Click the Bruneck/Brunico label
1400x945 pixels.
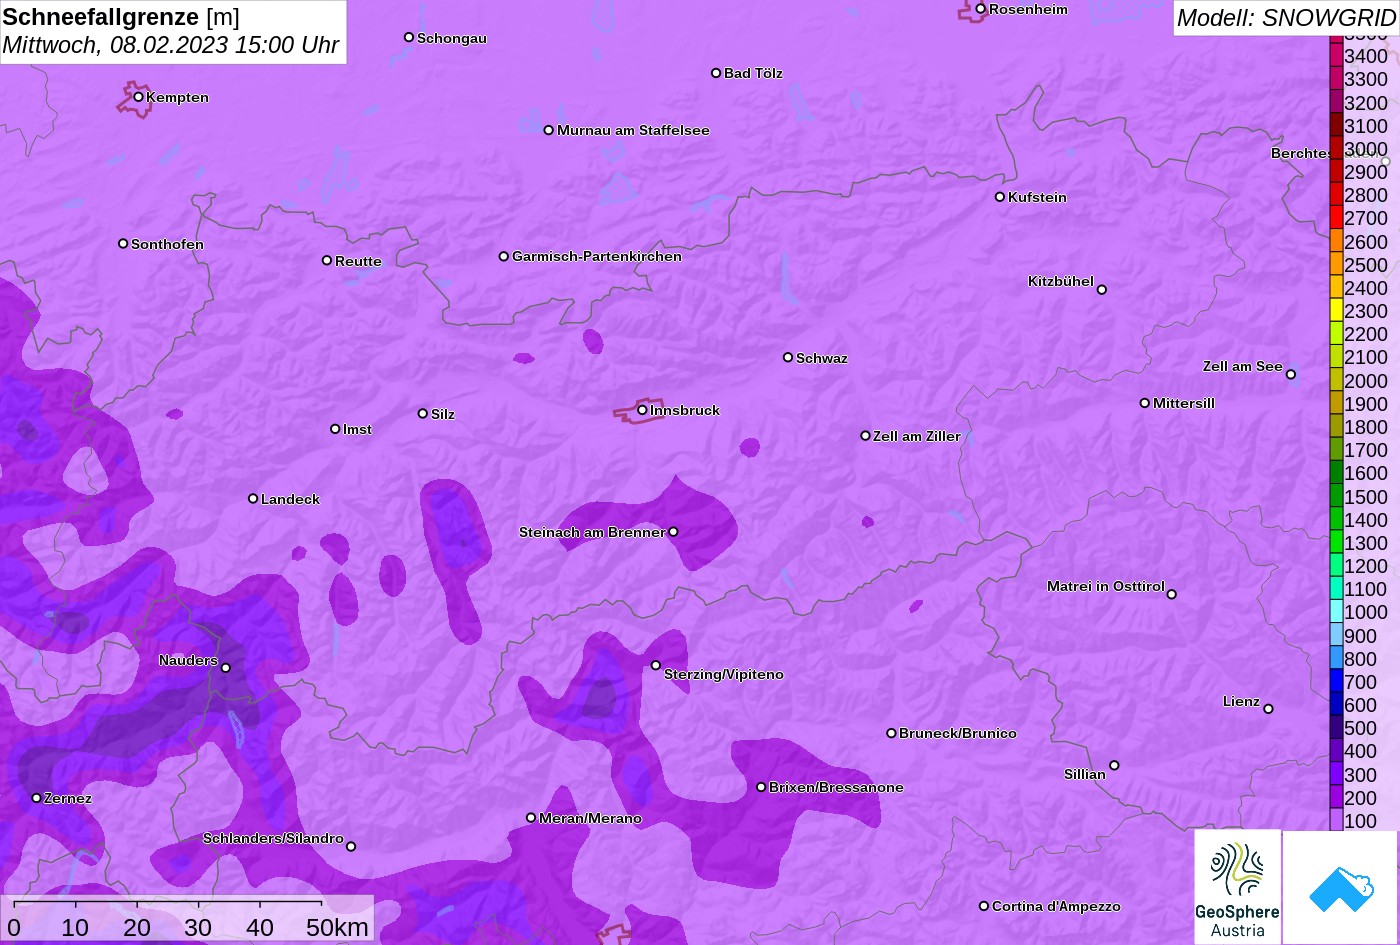tap(958, 733)
